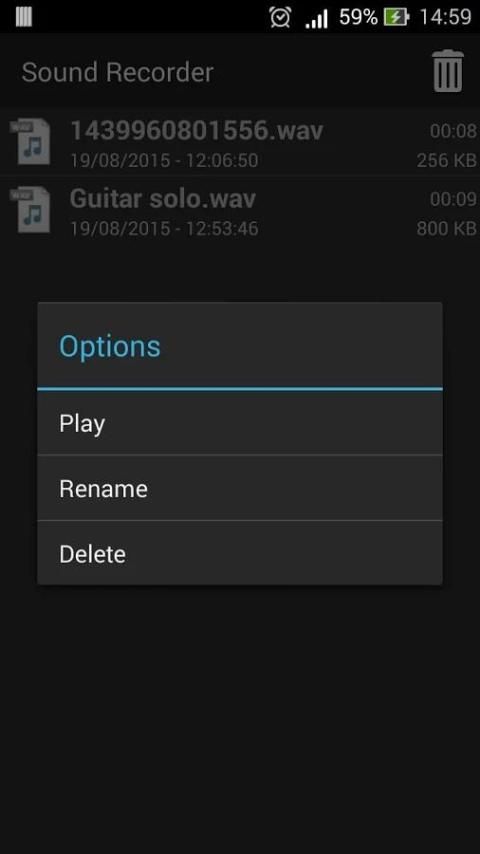Tap the 14:59 clock in status bar

tap(445, 17)
